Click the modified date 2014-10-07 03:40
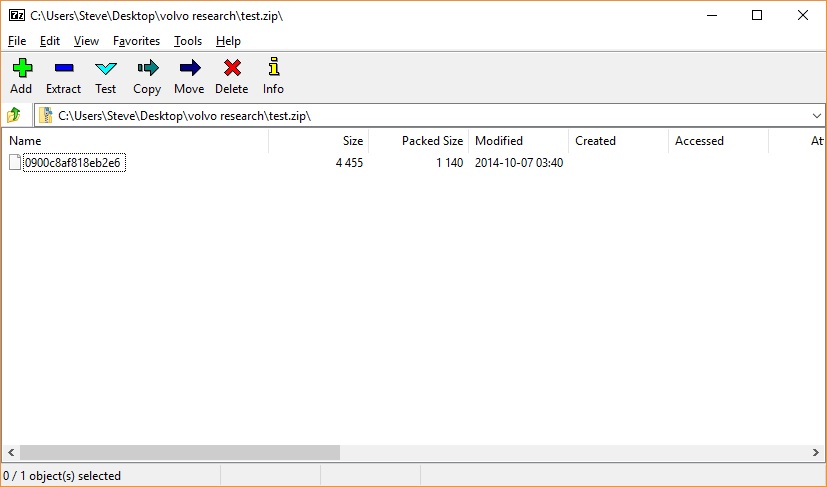This screenshot has height=487, width=827. pos(519,163)
